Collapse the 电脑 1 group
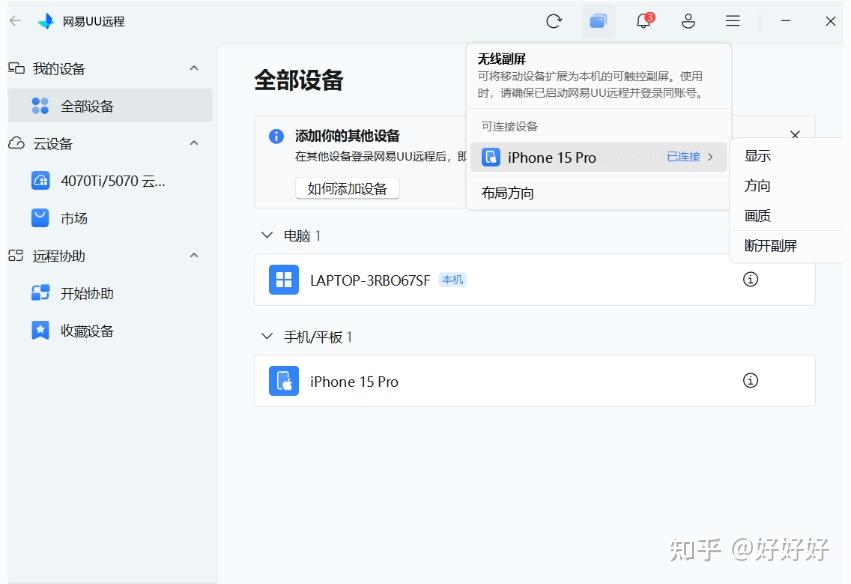The image size is (851, 584). coord(266,235)
